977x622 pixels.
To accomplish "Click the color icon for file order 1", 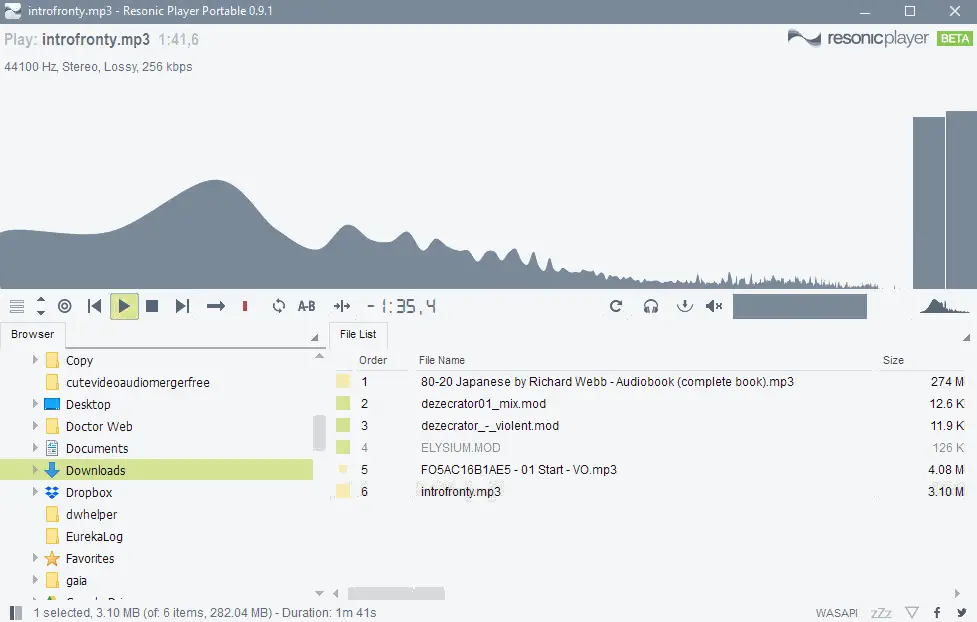I will click(x=343, y=381).
